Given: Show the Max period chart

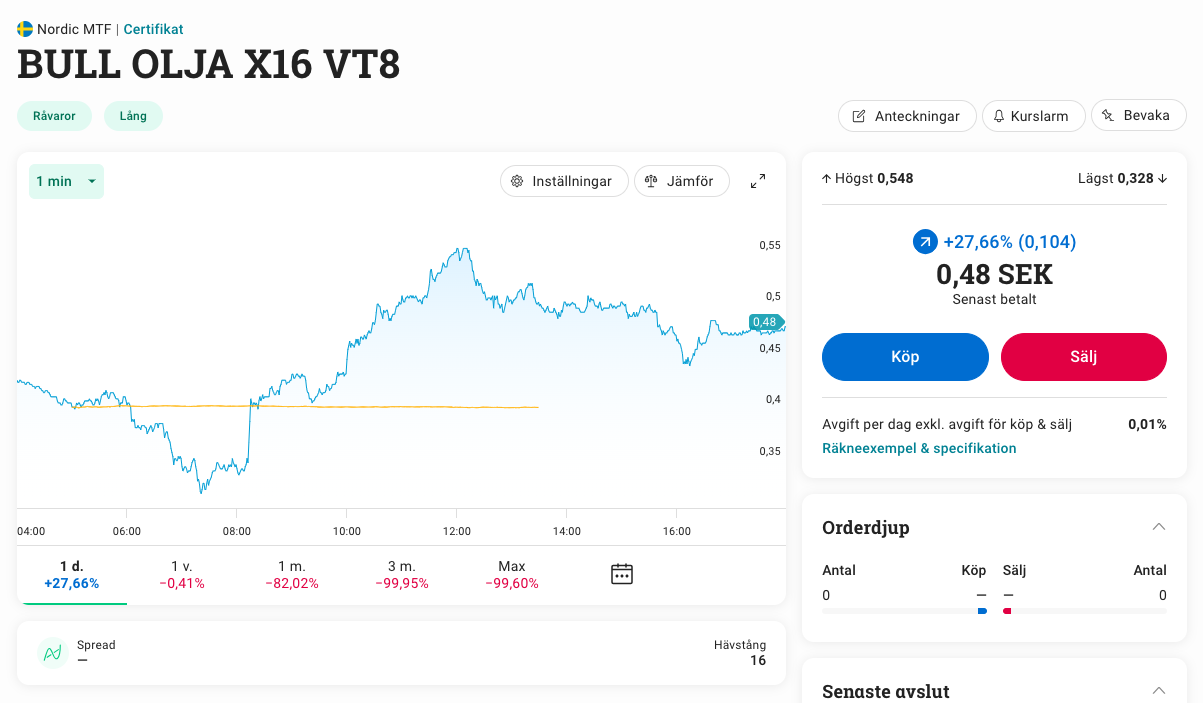Looking at the screenshot, I should coord(512,574).
